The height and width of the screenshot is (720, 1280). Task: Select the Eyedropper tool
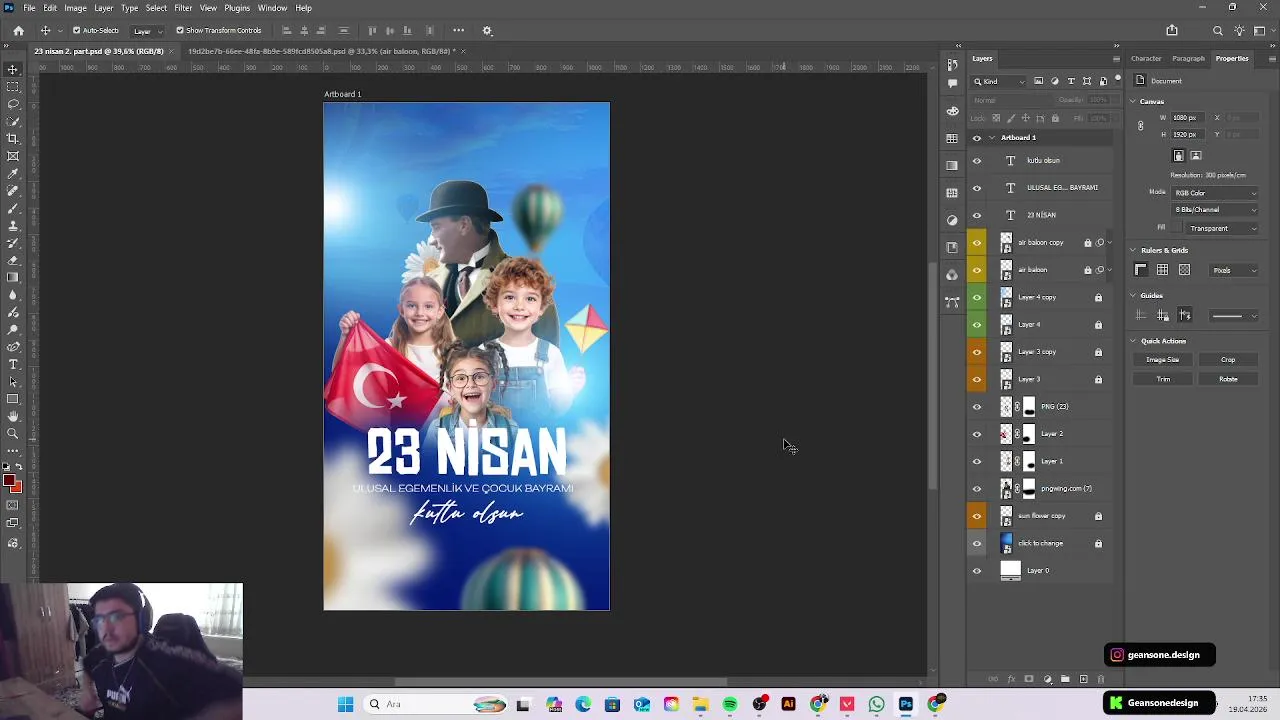pos(13,173)
